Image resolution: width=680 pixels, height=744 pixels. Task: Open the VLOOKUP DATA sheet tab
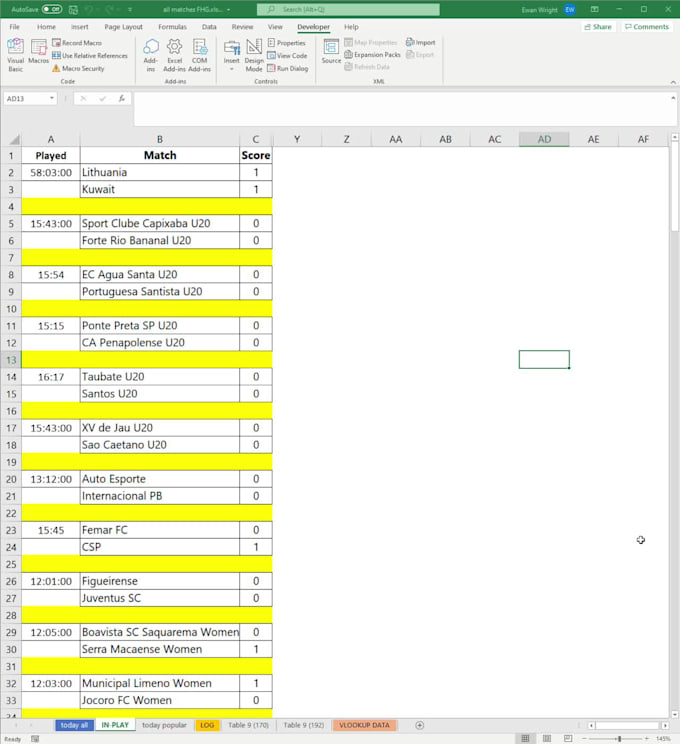[364, 725]
